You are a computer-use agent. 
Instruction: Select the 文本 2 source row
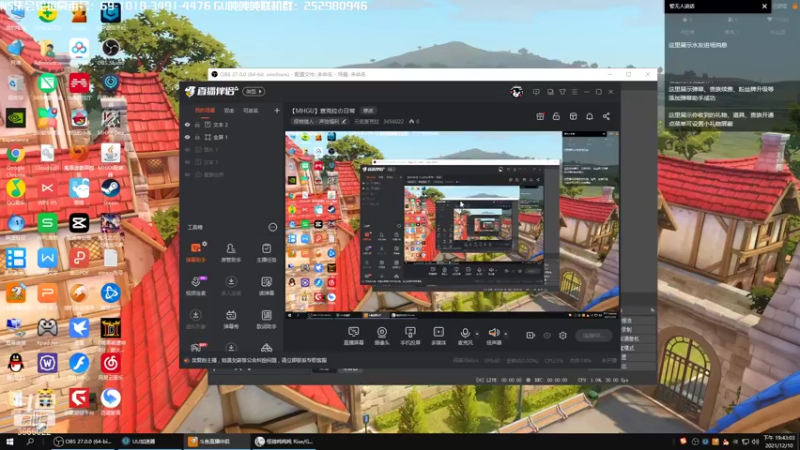pyautogui.click(x=232, y=124)
